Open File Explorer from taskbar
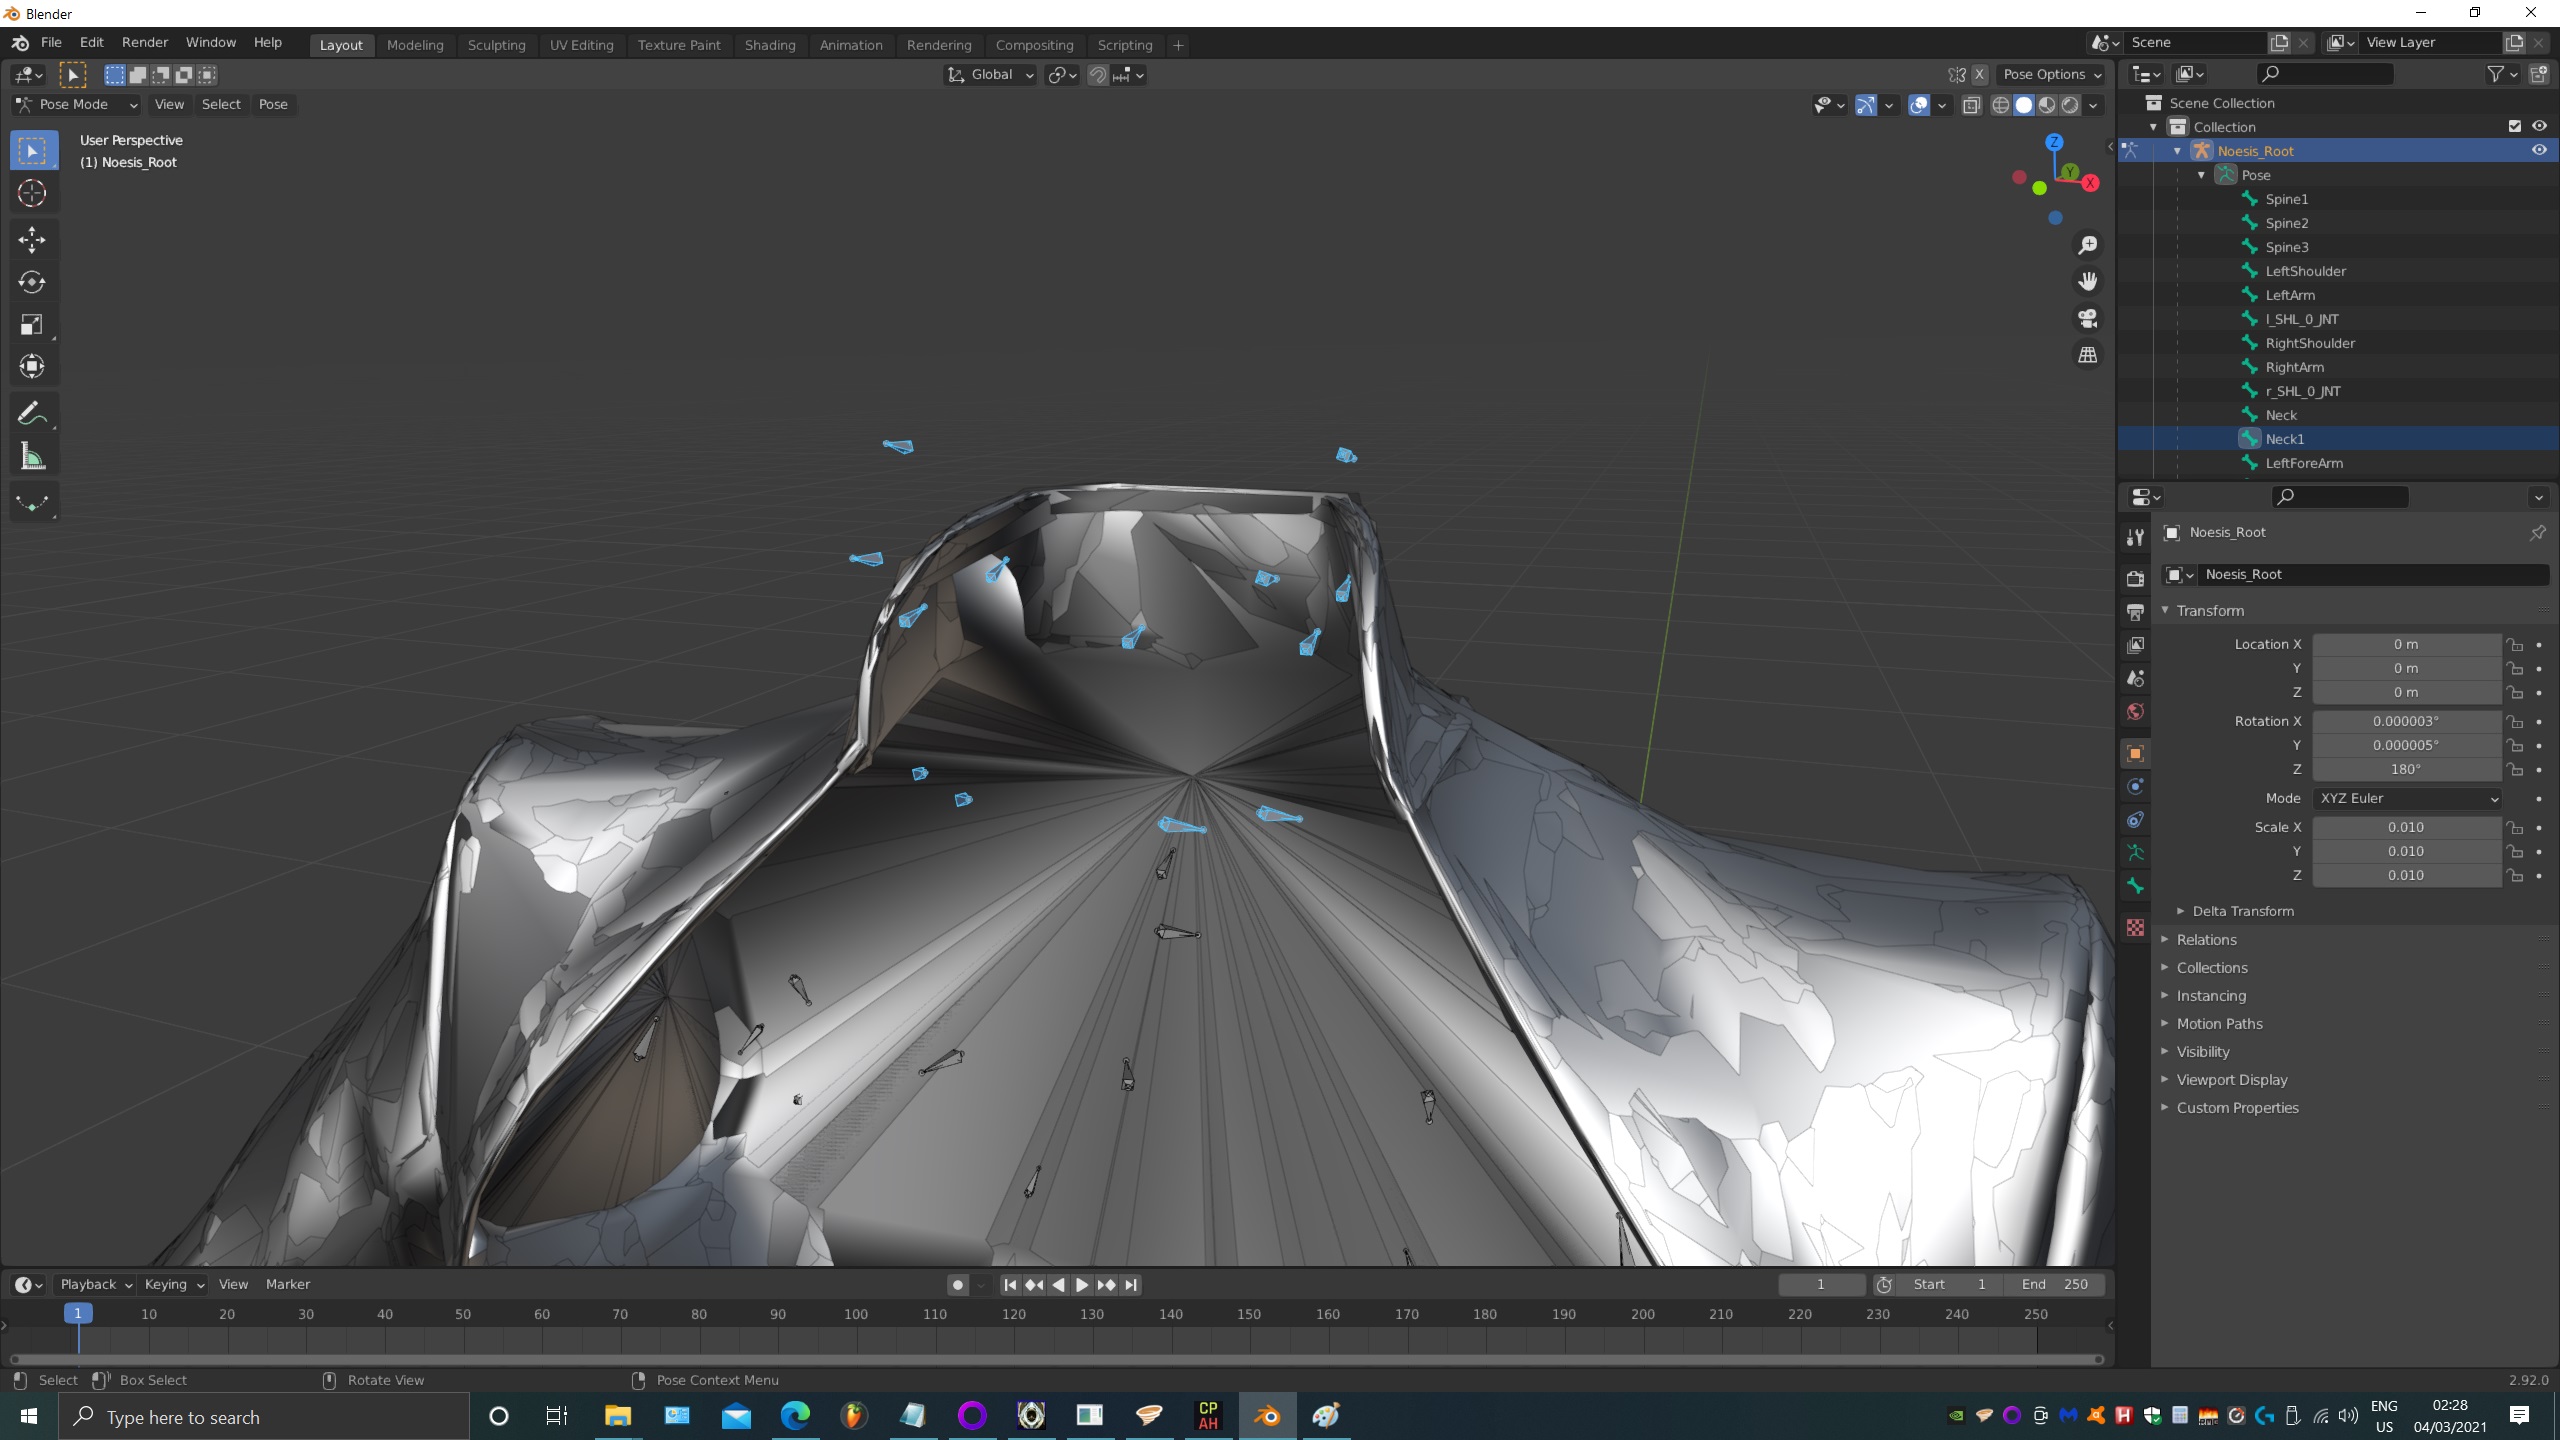 pyautogui.click(x=617, y=1416)
